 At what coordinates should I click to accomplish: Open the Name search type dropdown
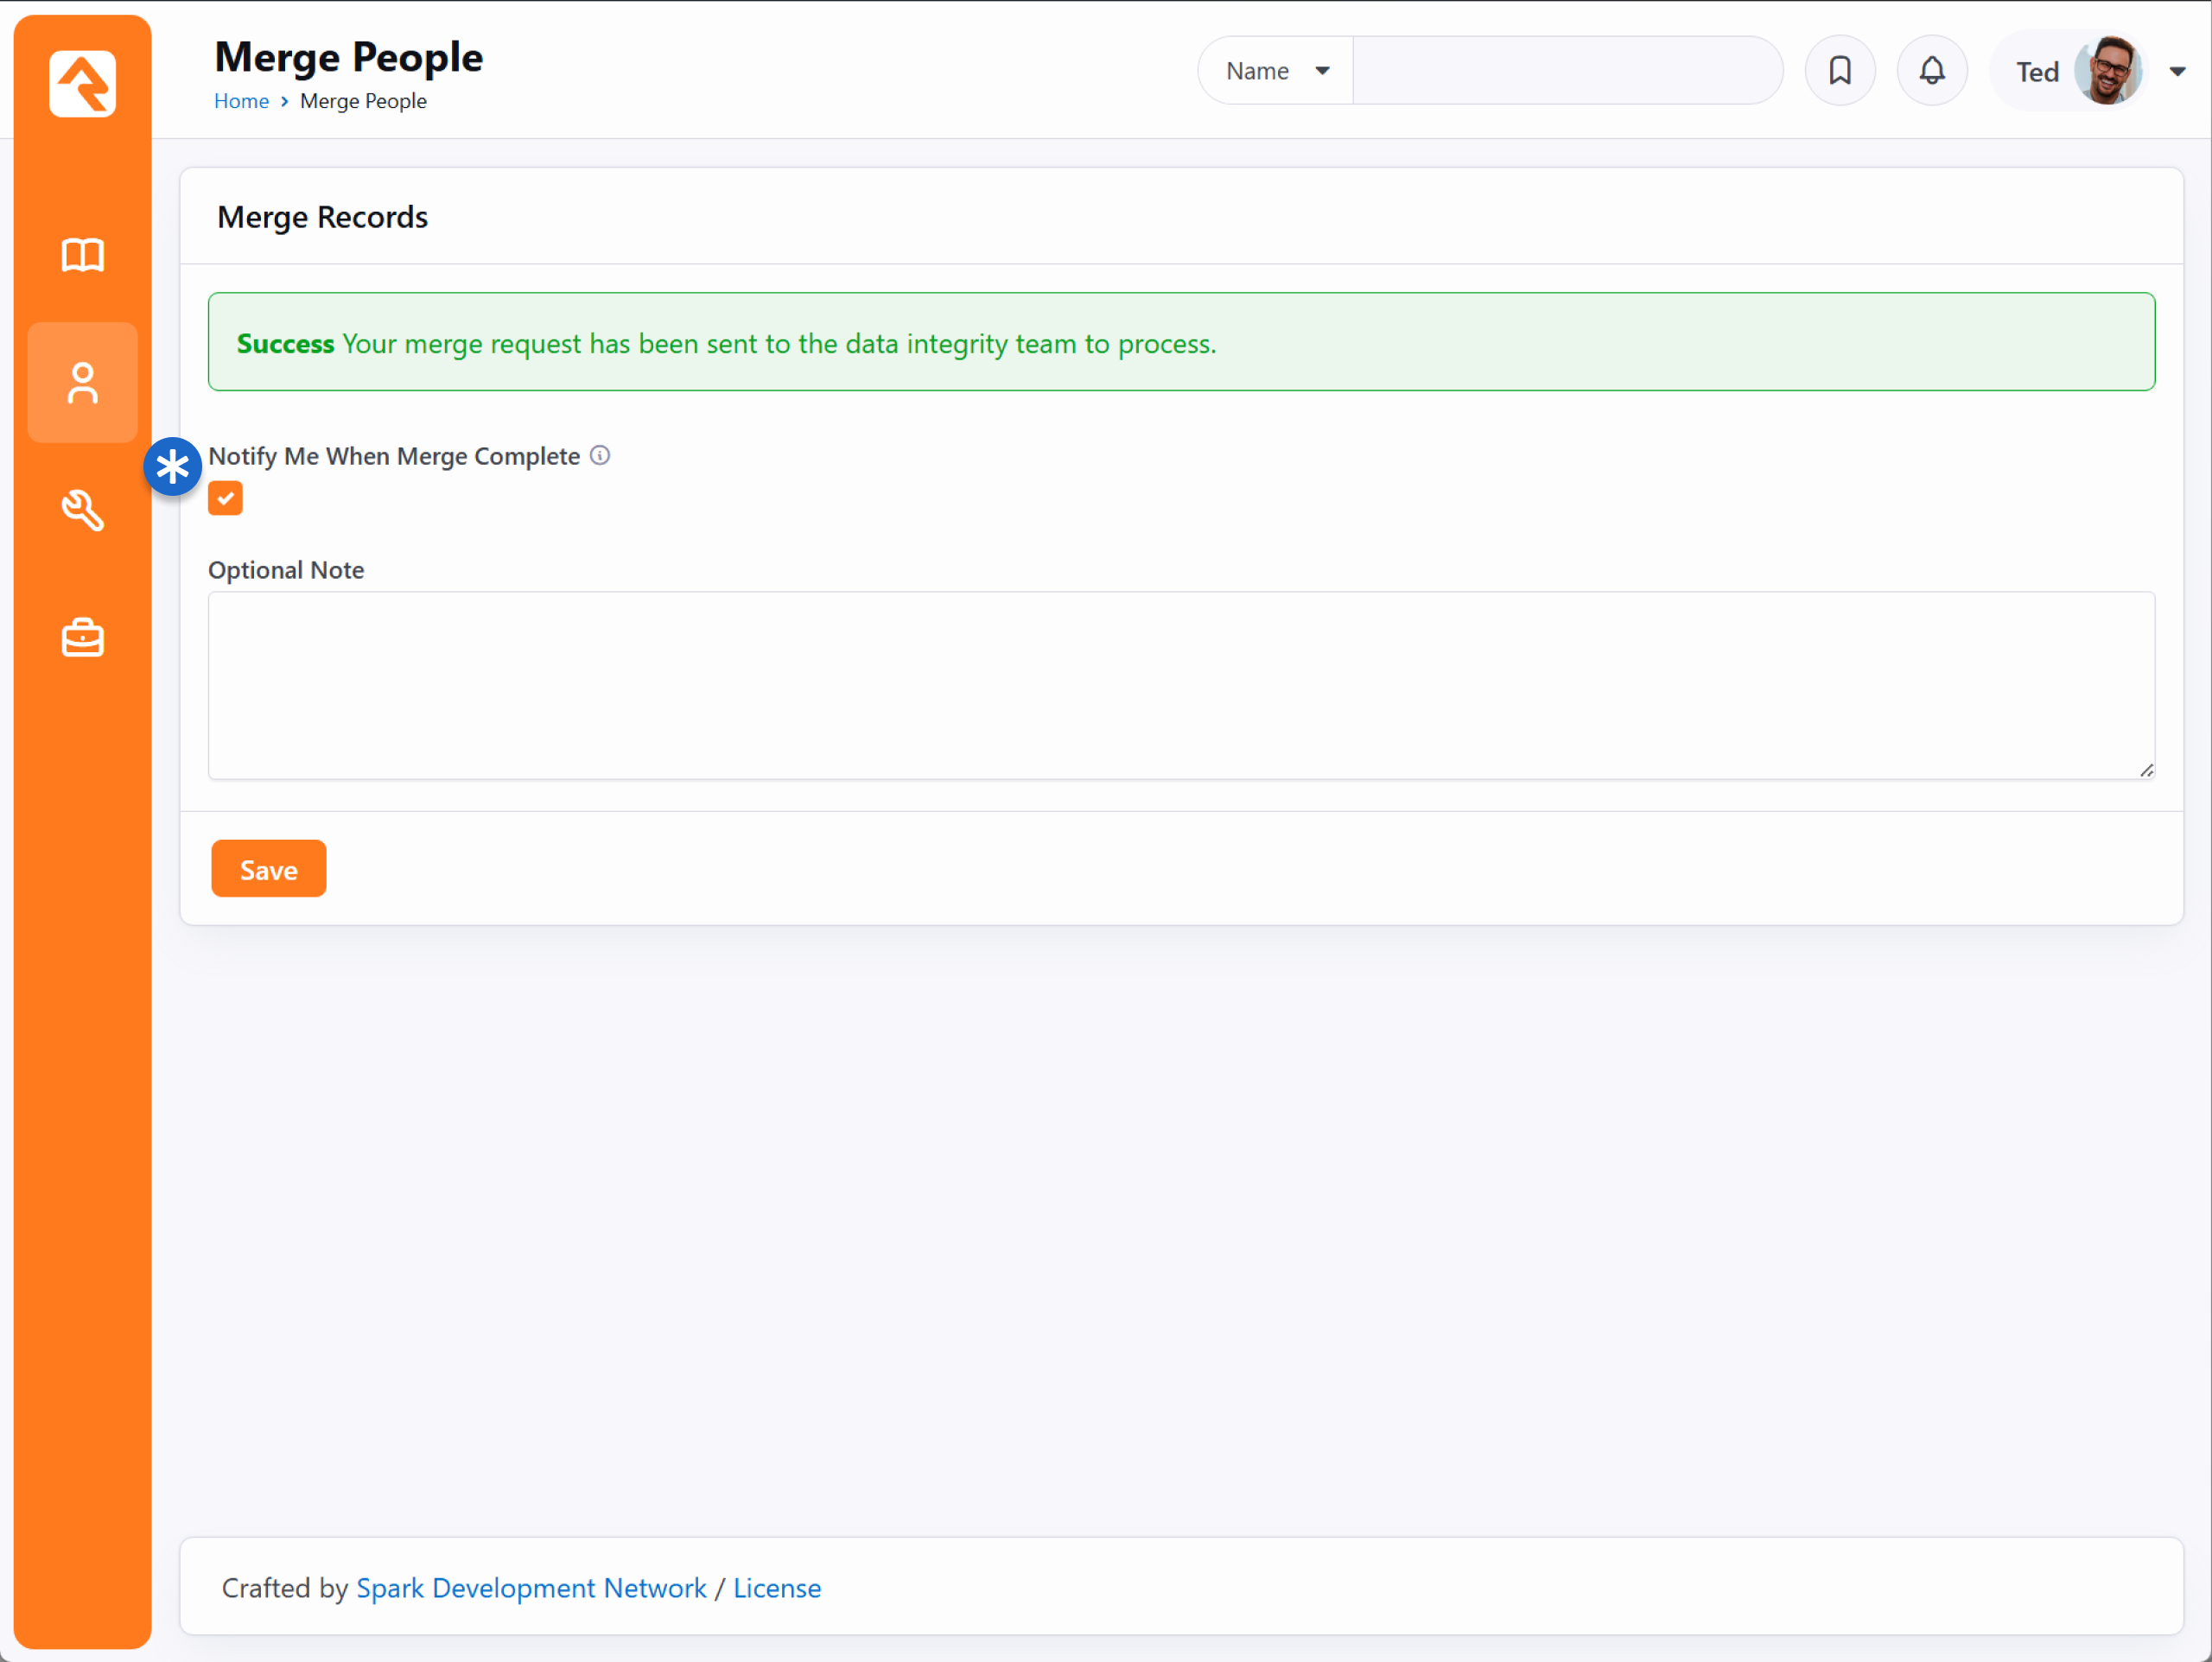pos(1276,71)
